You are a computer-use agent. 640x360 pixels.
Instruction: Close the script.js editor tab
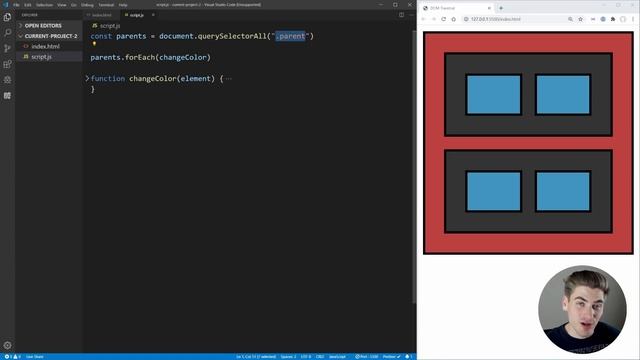coord(153,15)
